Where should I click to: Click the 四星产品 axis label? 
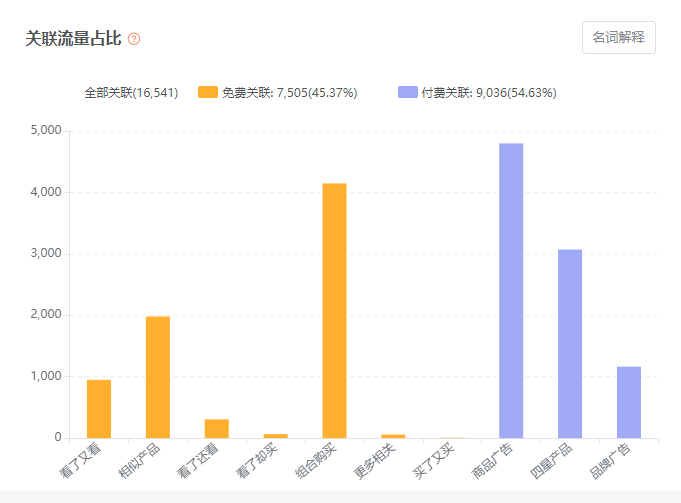552,460
